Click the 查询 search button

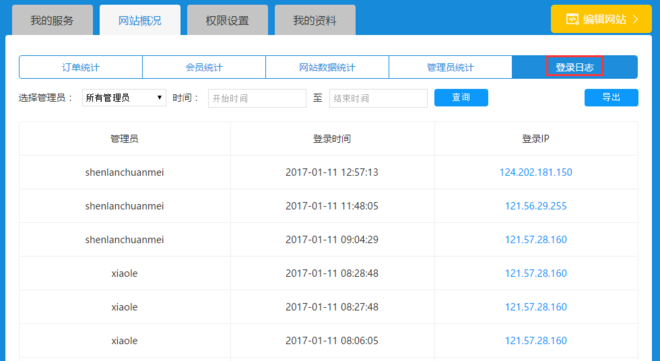[461, 98]
